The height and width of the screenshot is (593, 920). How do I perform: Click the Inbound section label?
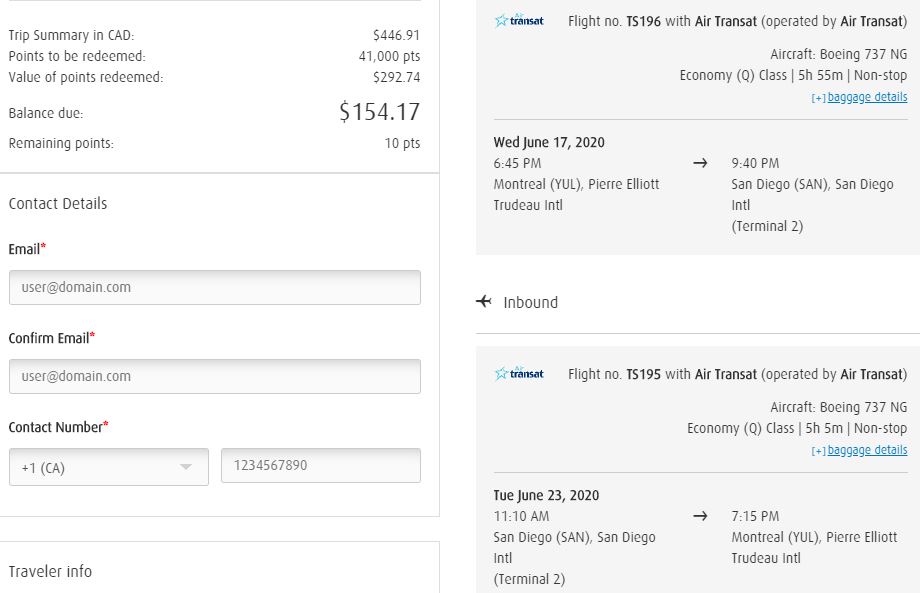530,302
